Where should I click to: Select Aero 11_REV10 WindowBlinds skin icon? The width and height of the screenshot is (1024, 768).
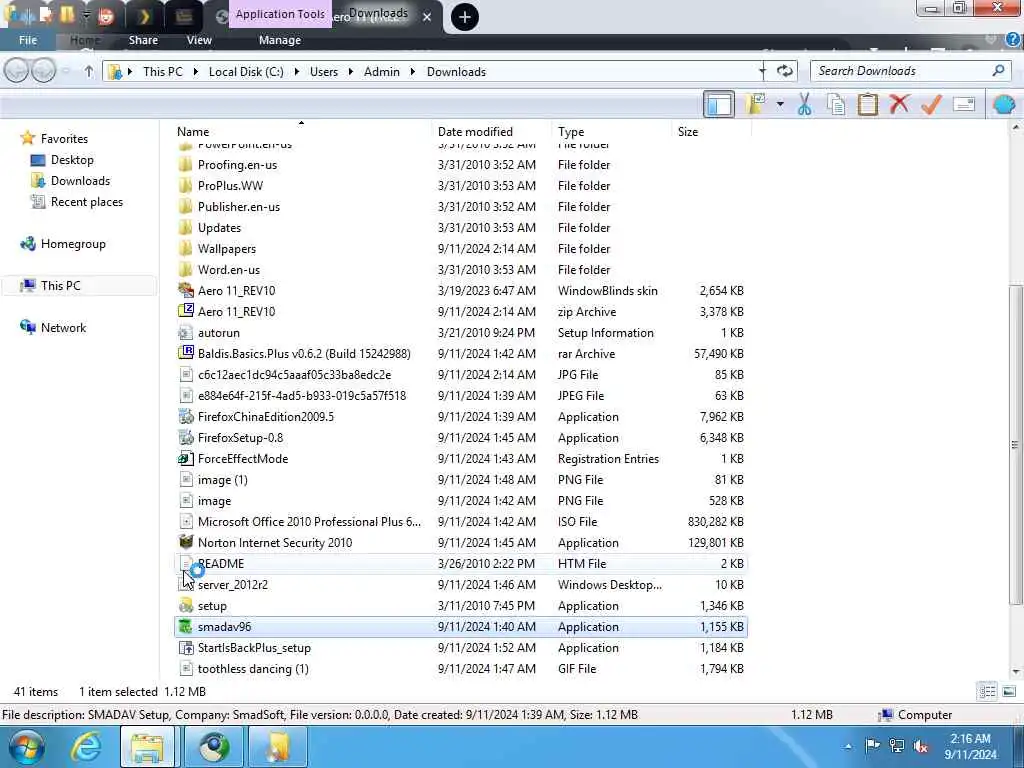pyautogui.click(x=185, y=291)
